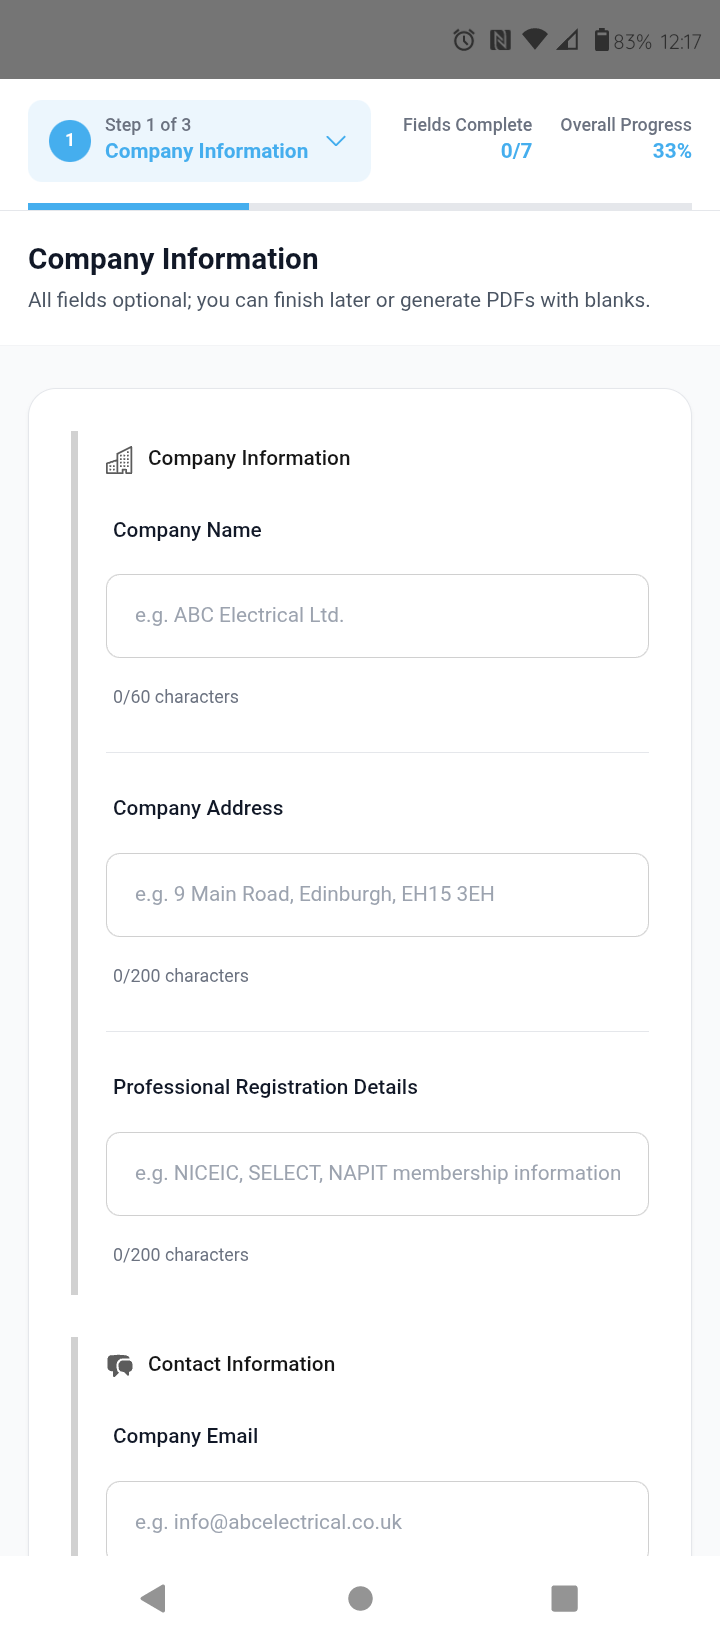Tap the Android back navigation button
This screenshot has height=1640, width=720.
point(154,1598)
